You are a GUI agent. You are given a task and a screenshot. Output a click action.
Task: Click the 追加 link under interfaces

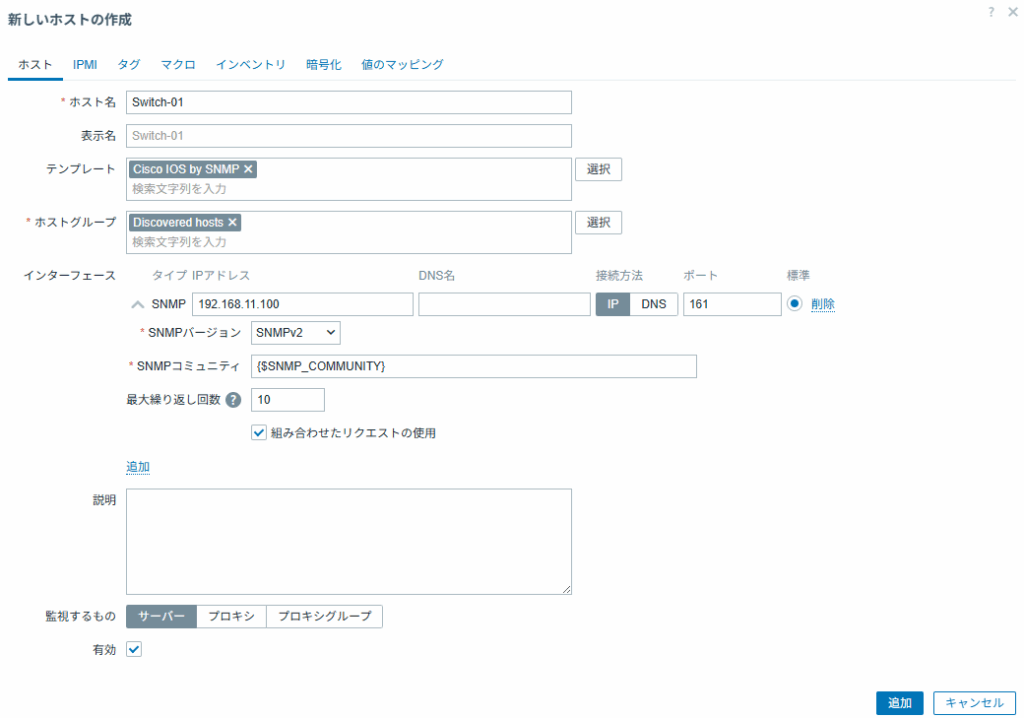(x=138, y=467)
